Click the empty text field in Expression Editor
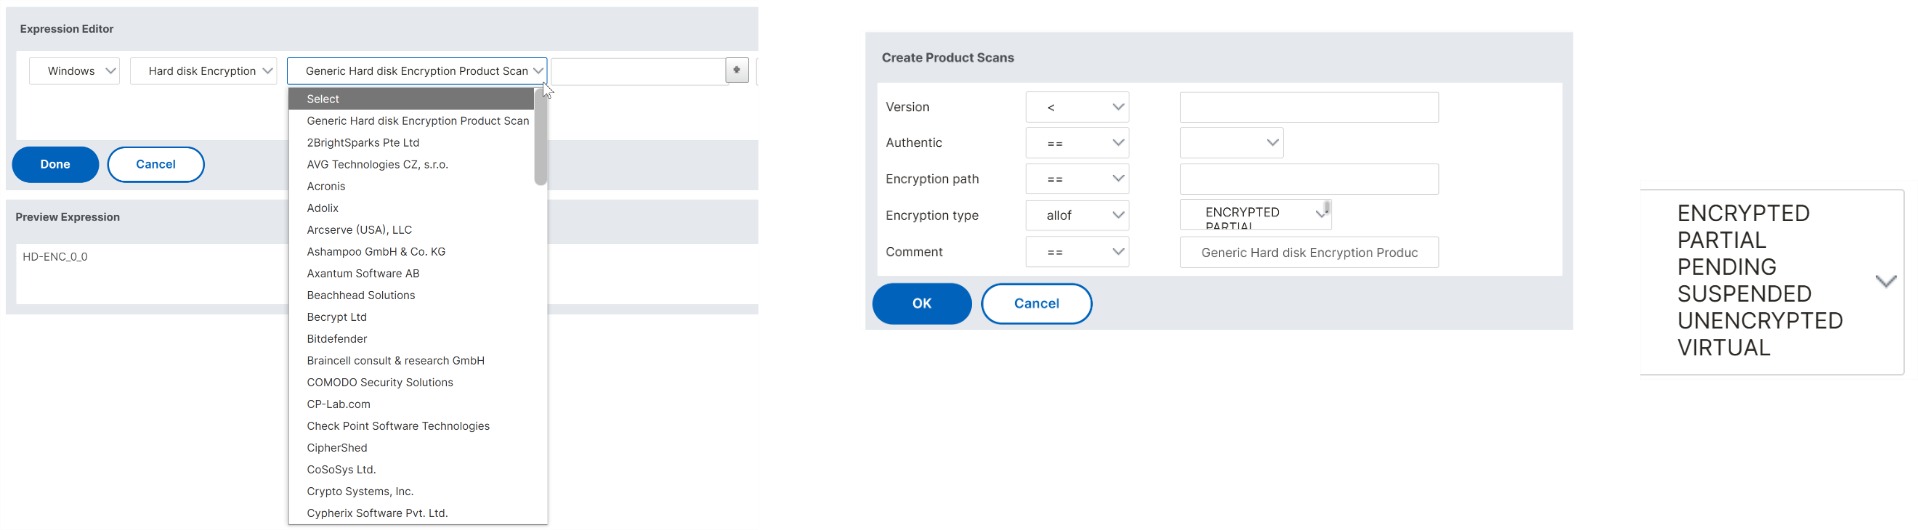1918x530 pixels. tap(638, 71)
